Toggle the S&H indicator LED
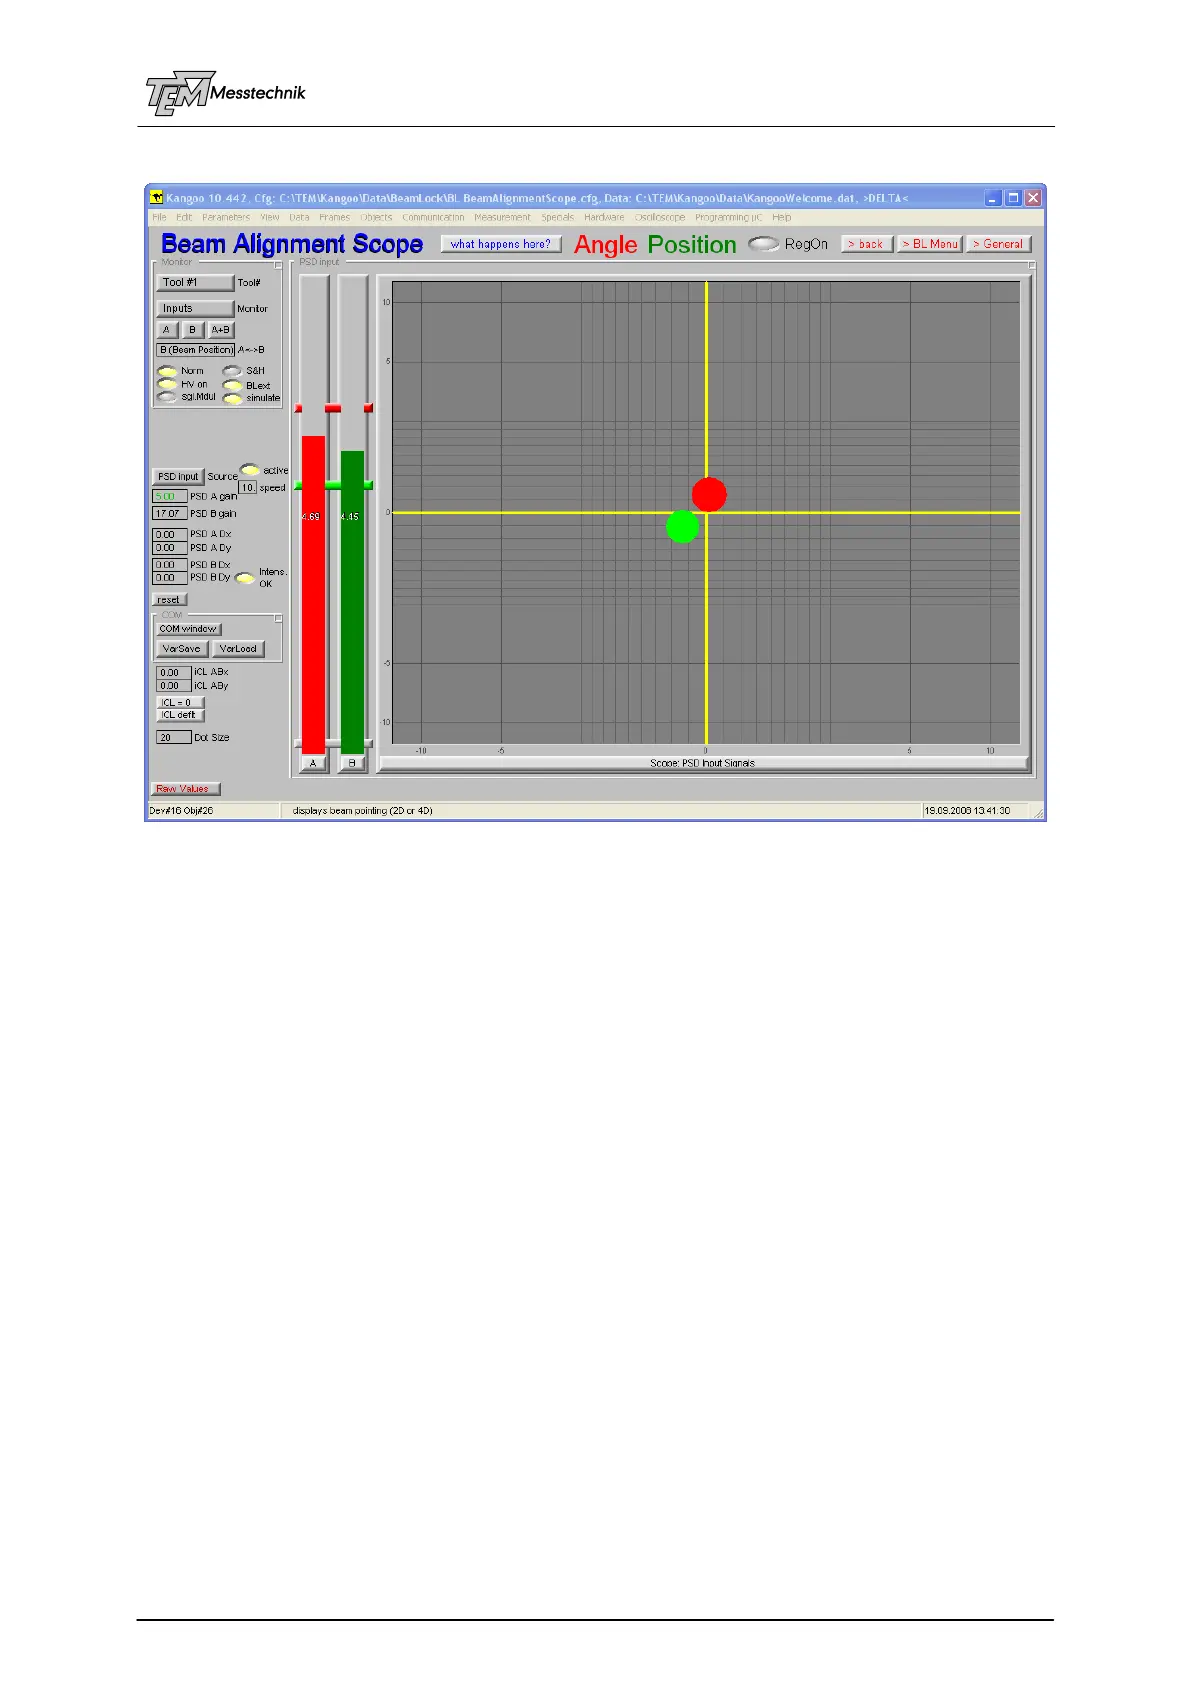 [232, 371]
